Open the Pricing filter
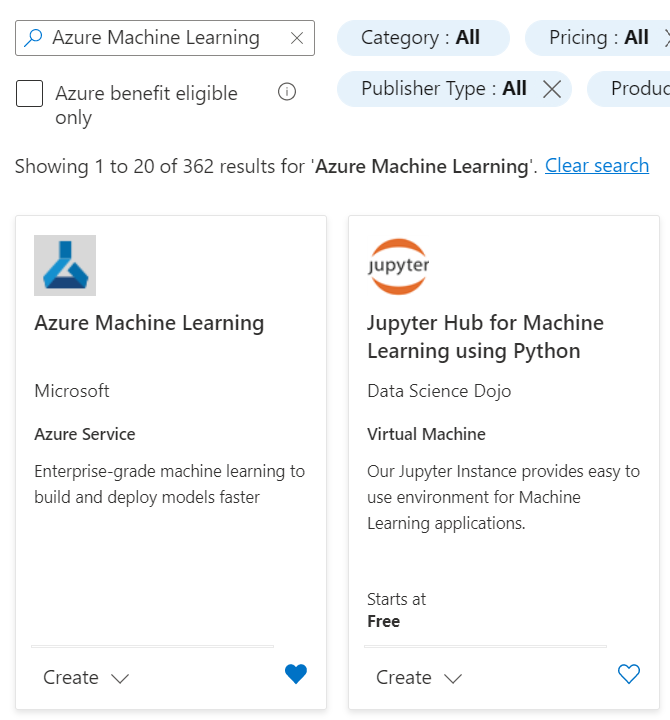The height and width of the screenshot is (720, 670). coord(598,38)
